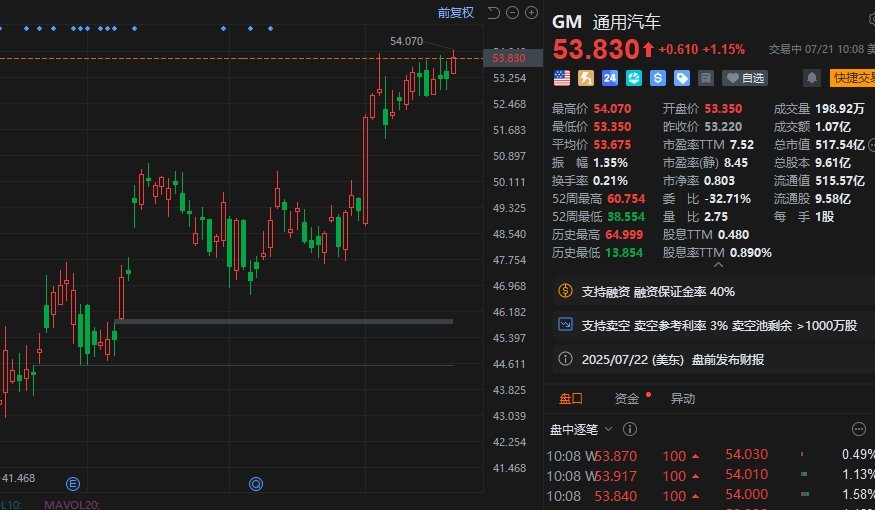The width and height of the screenshot is (875, 510).
Task: Set a price alert with bell icon
Action: point(812,78)
